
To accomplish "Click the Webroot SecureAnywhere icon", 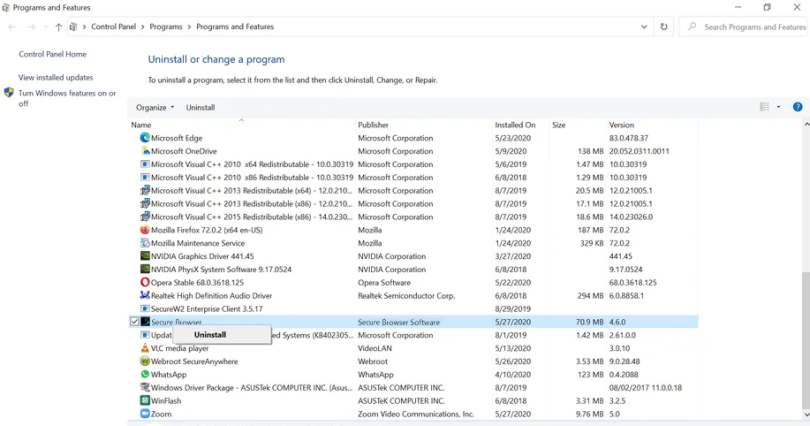I will (145, 361).
